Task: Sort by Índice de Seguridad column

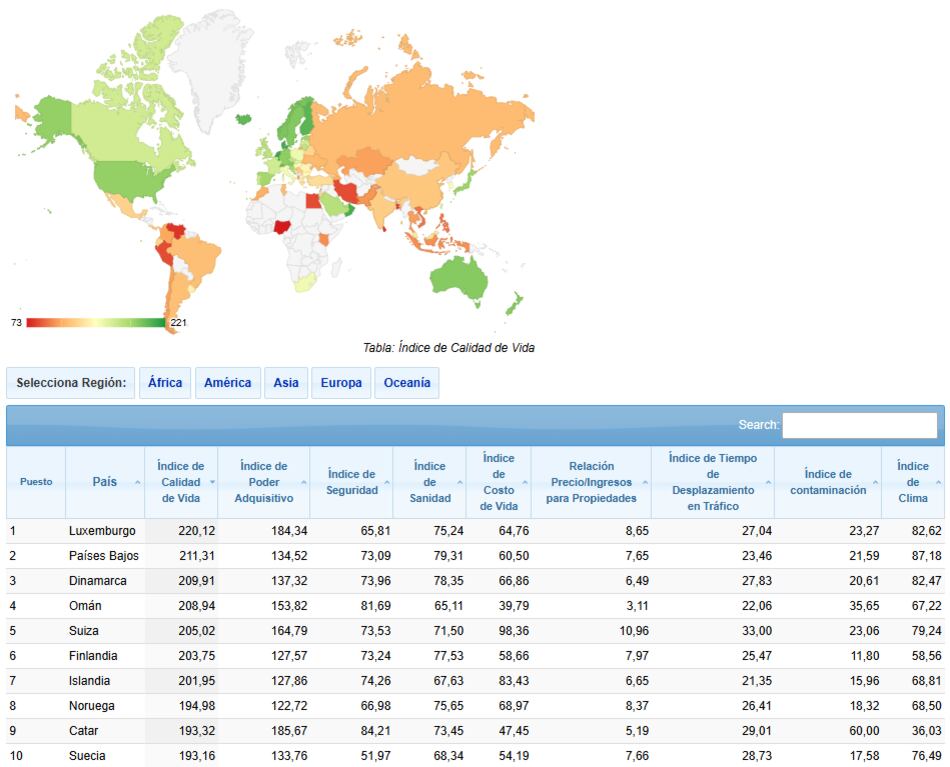Action: click(351, 482)
